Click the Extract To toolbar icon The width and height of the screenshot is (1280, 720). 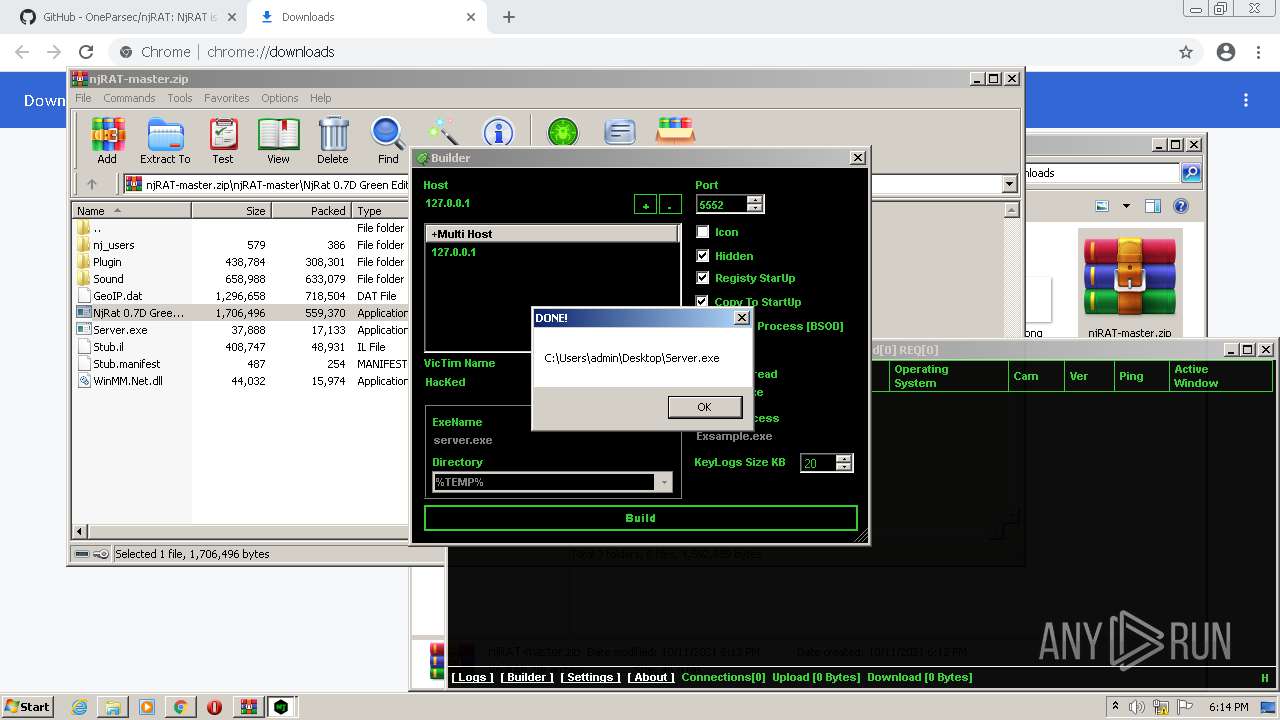[x=165, y=140]
